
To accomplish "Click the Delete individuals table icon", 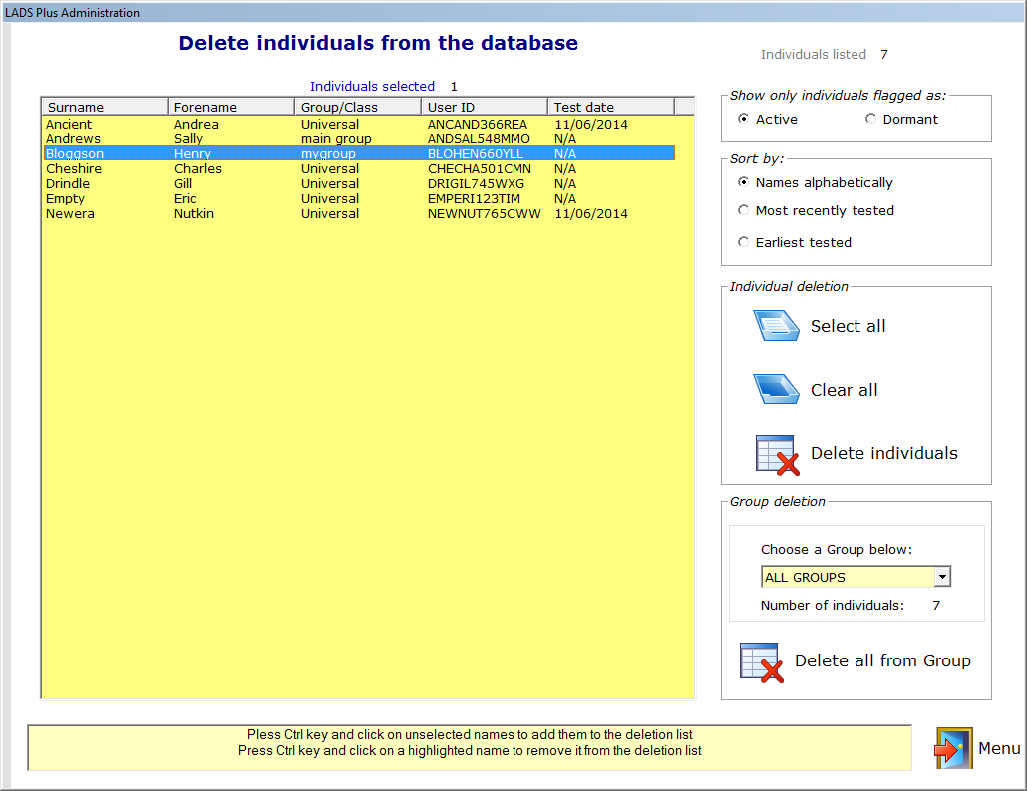I will click(777, 454).
